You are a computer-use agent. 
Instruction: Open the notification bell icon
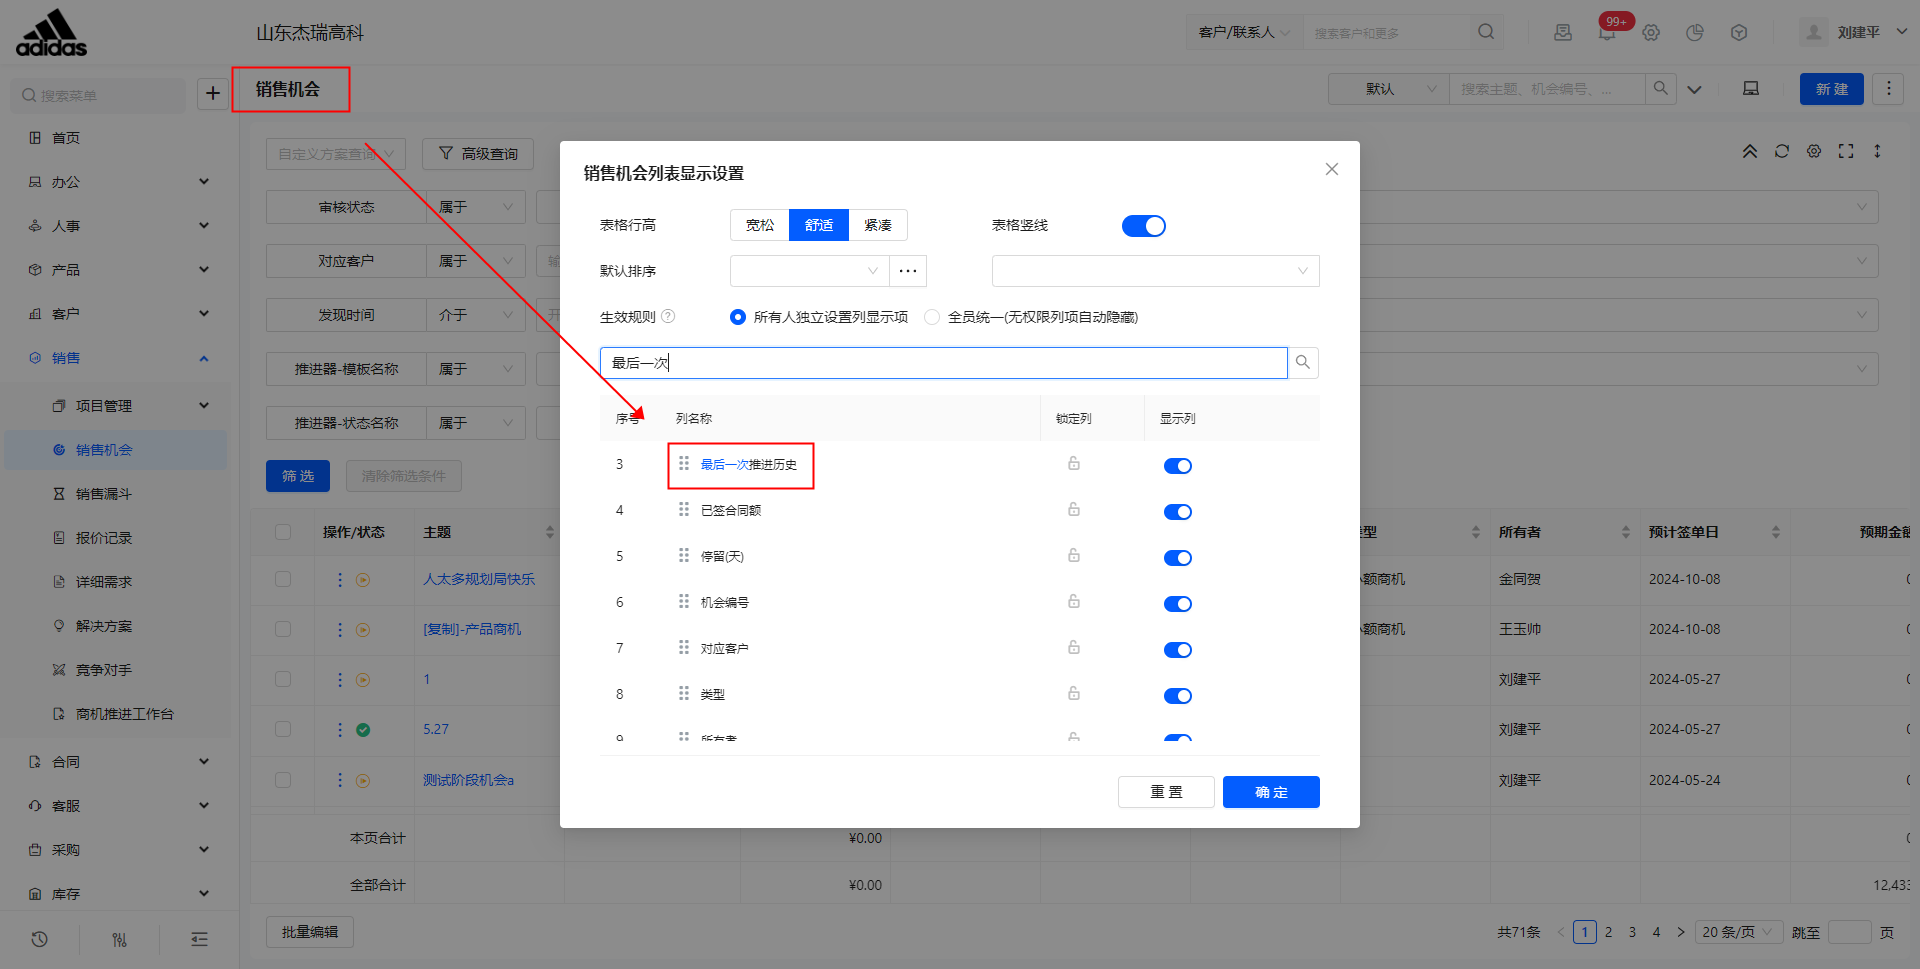click(1606, 33)
